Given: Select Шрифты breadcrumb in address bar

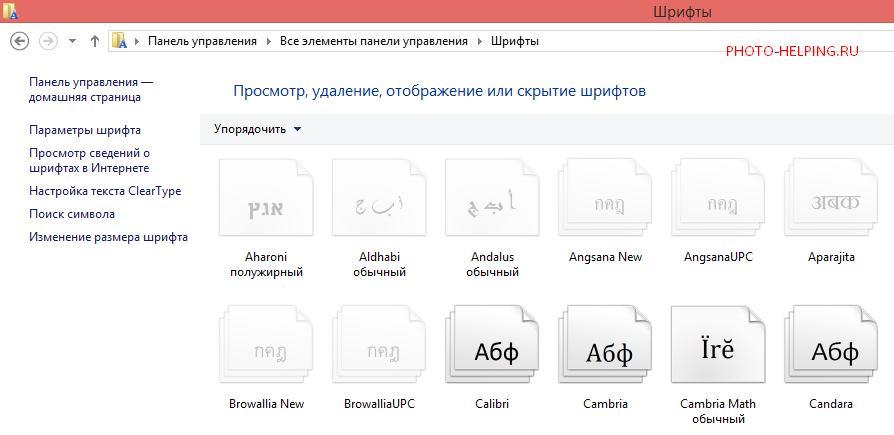Looking at the screenshot, I should (x=515, y=41).
